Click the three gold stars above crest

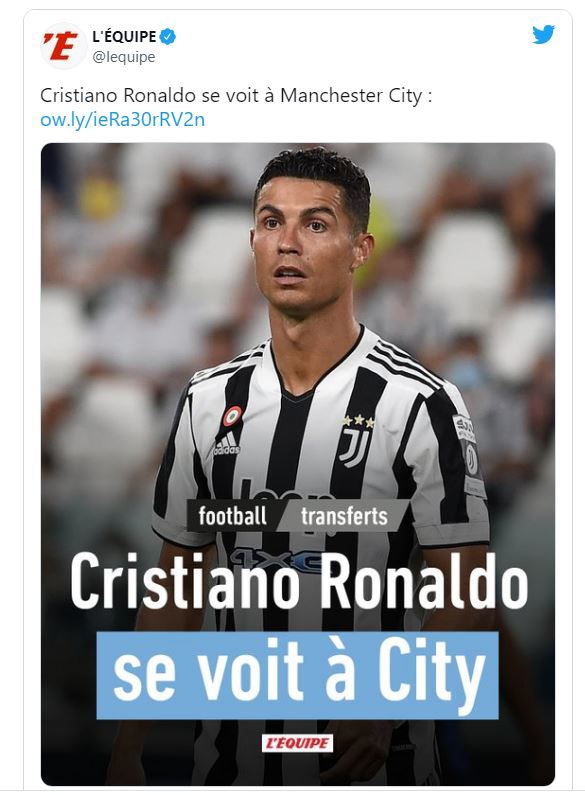coord(359,421)
